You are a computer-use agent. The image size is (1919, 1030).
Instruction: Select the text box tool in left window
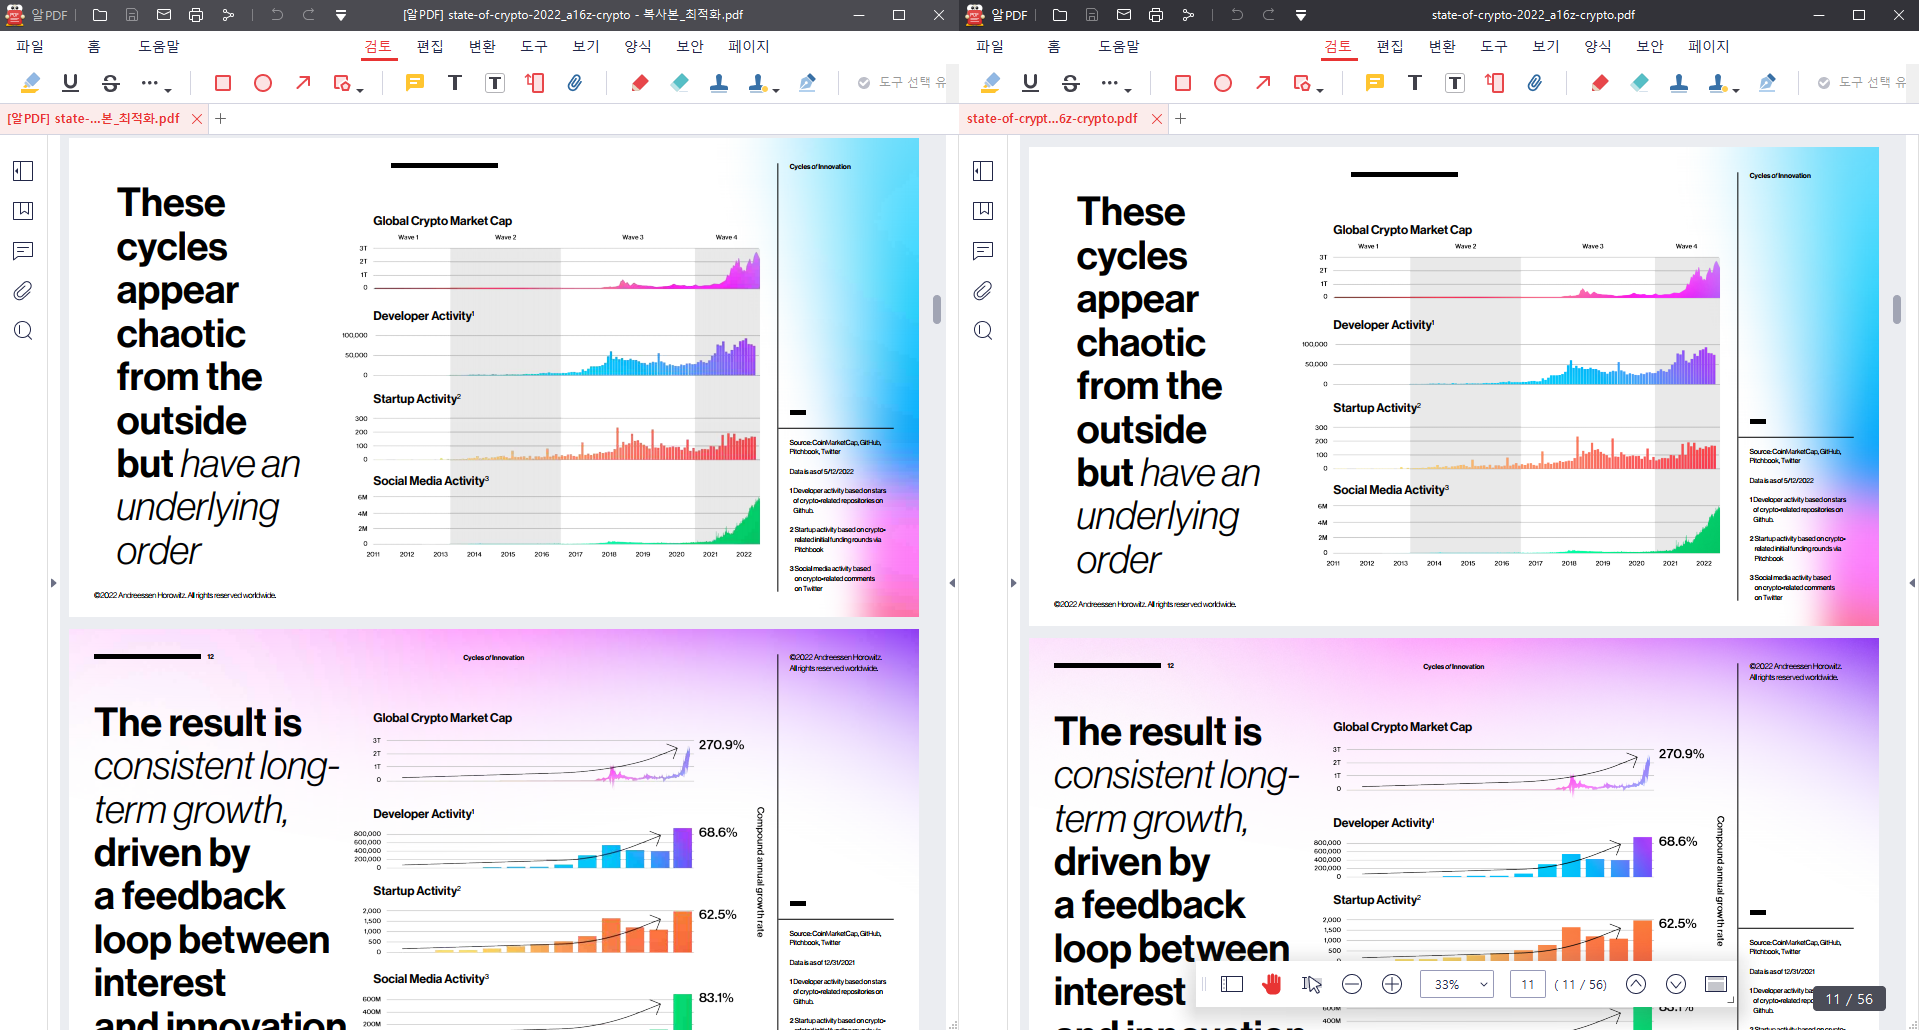tap(495, 83)
